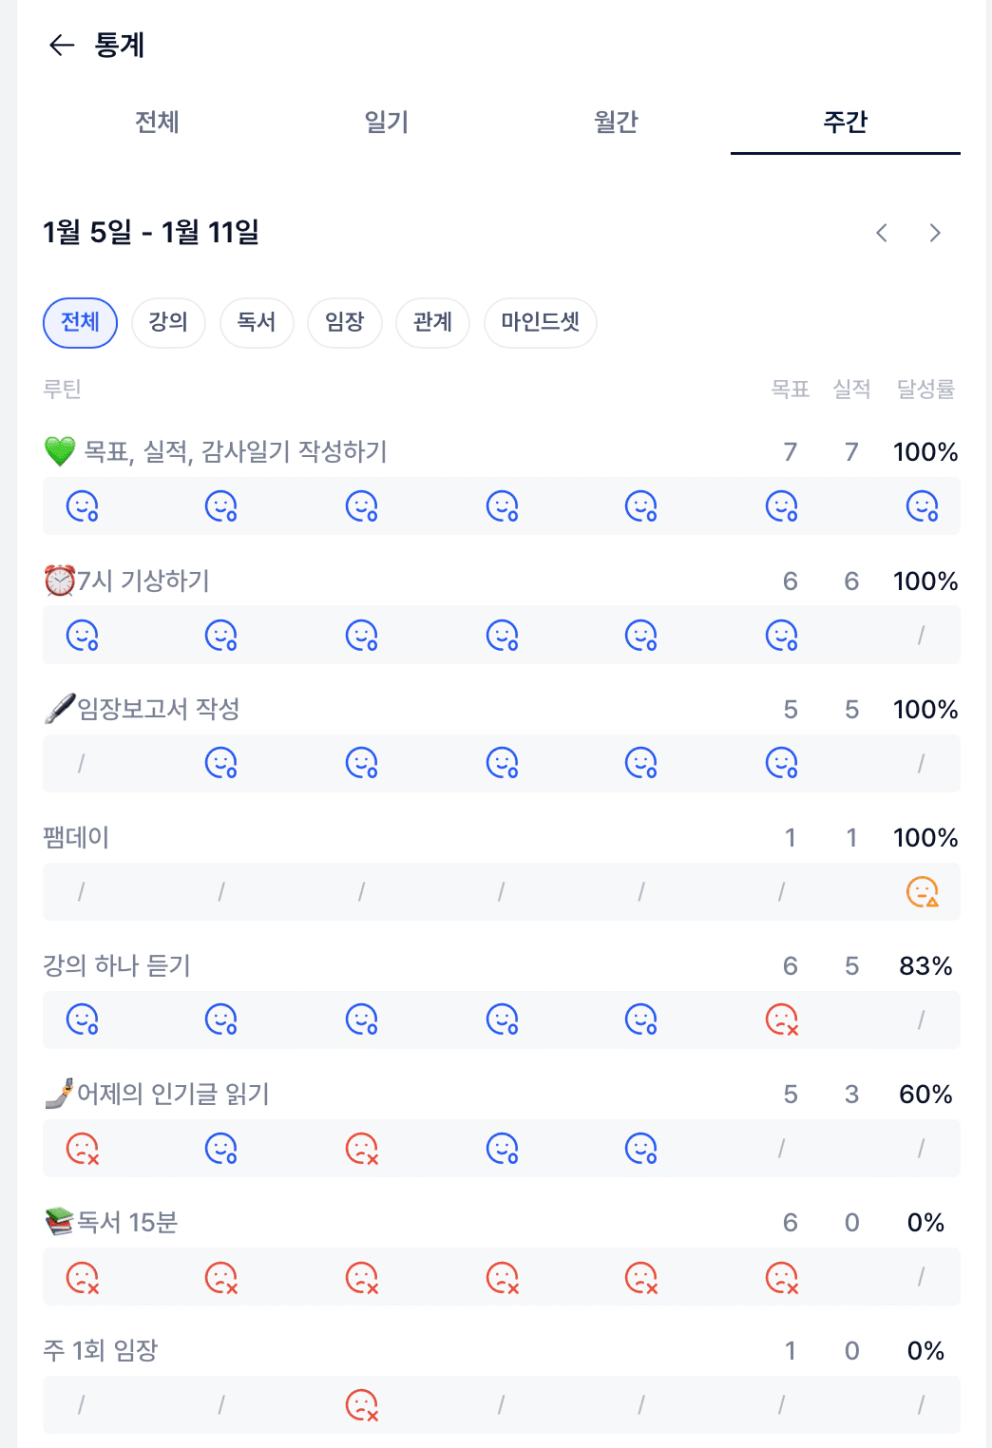Viewport: 992px width, 1448px height.
Task: Go to previous week with left chevron
Action: [881, 233]
